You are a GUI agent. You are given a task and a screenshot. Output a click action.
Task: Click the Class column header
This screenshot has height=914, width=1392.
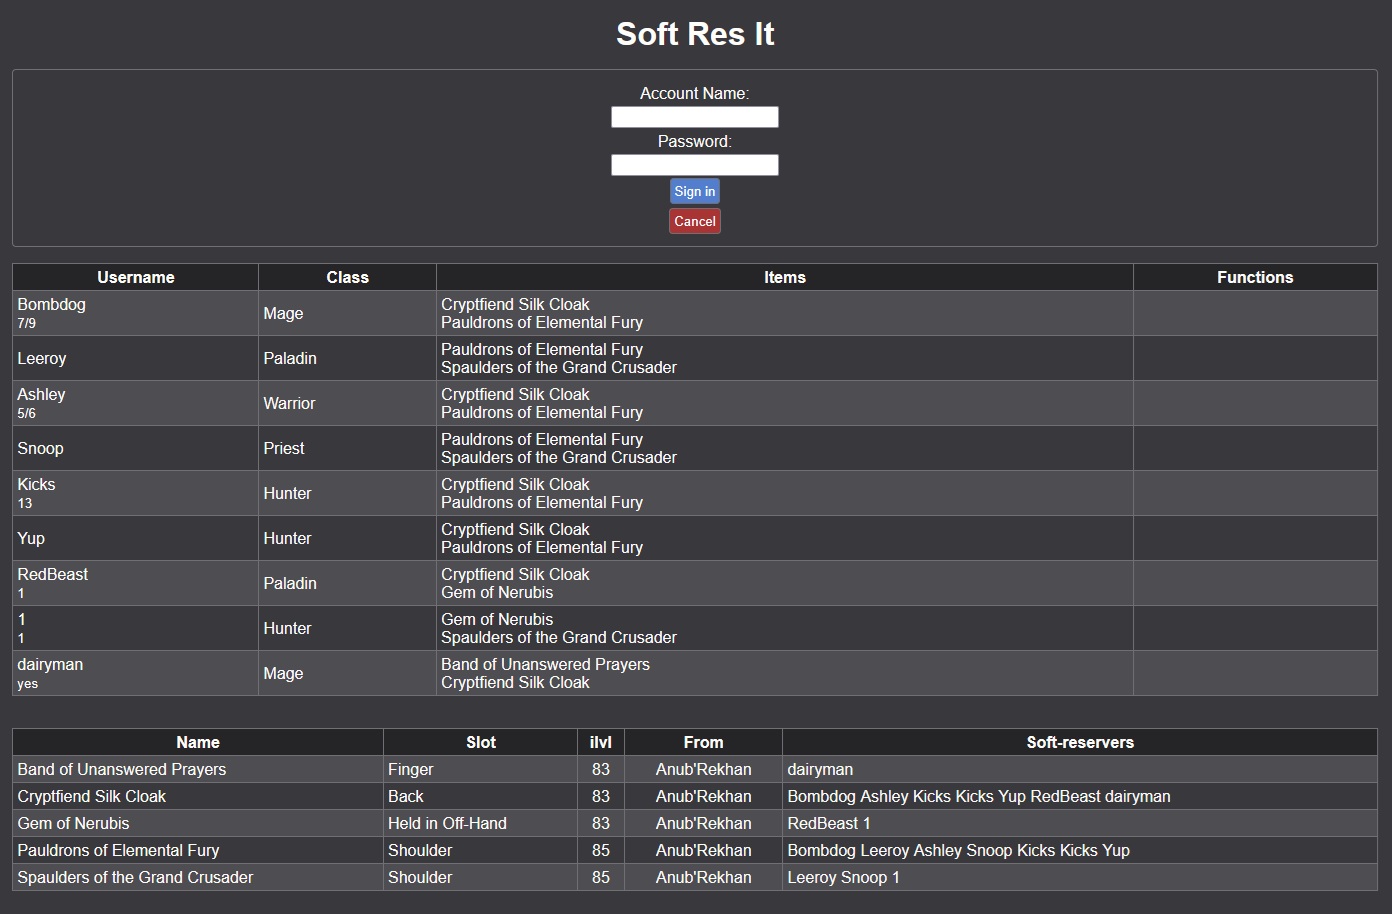click(x=347, y=277)
